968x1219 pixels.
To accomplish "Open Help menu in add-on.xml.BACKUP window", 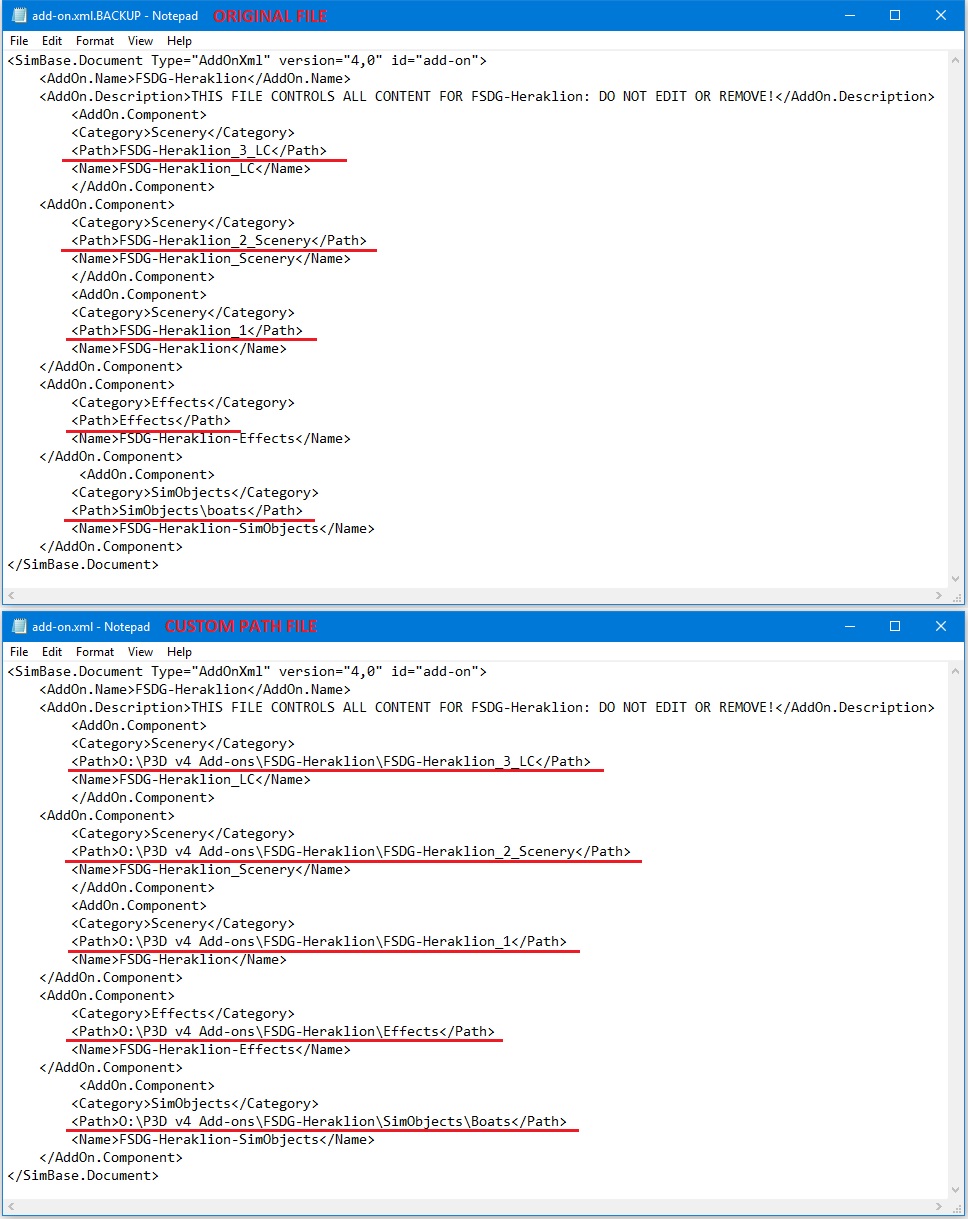I will point(179,41).
